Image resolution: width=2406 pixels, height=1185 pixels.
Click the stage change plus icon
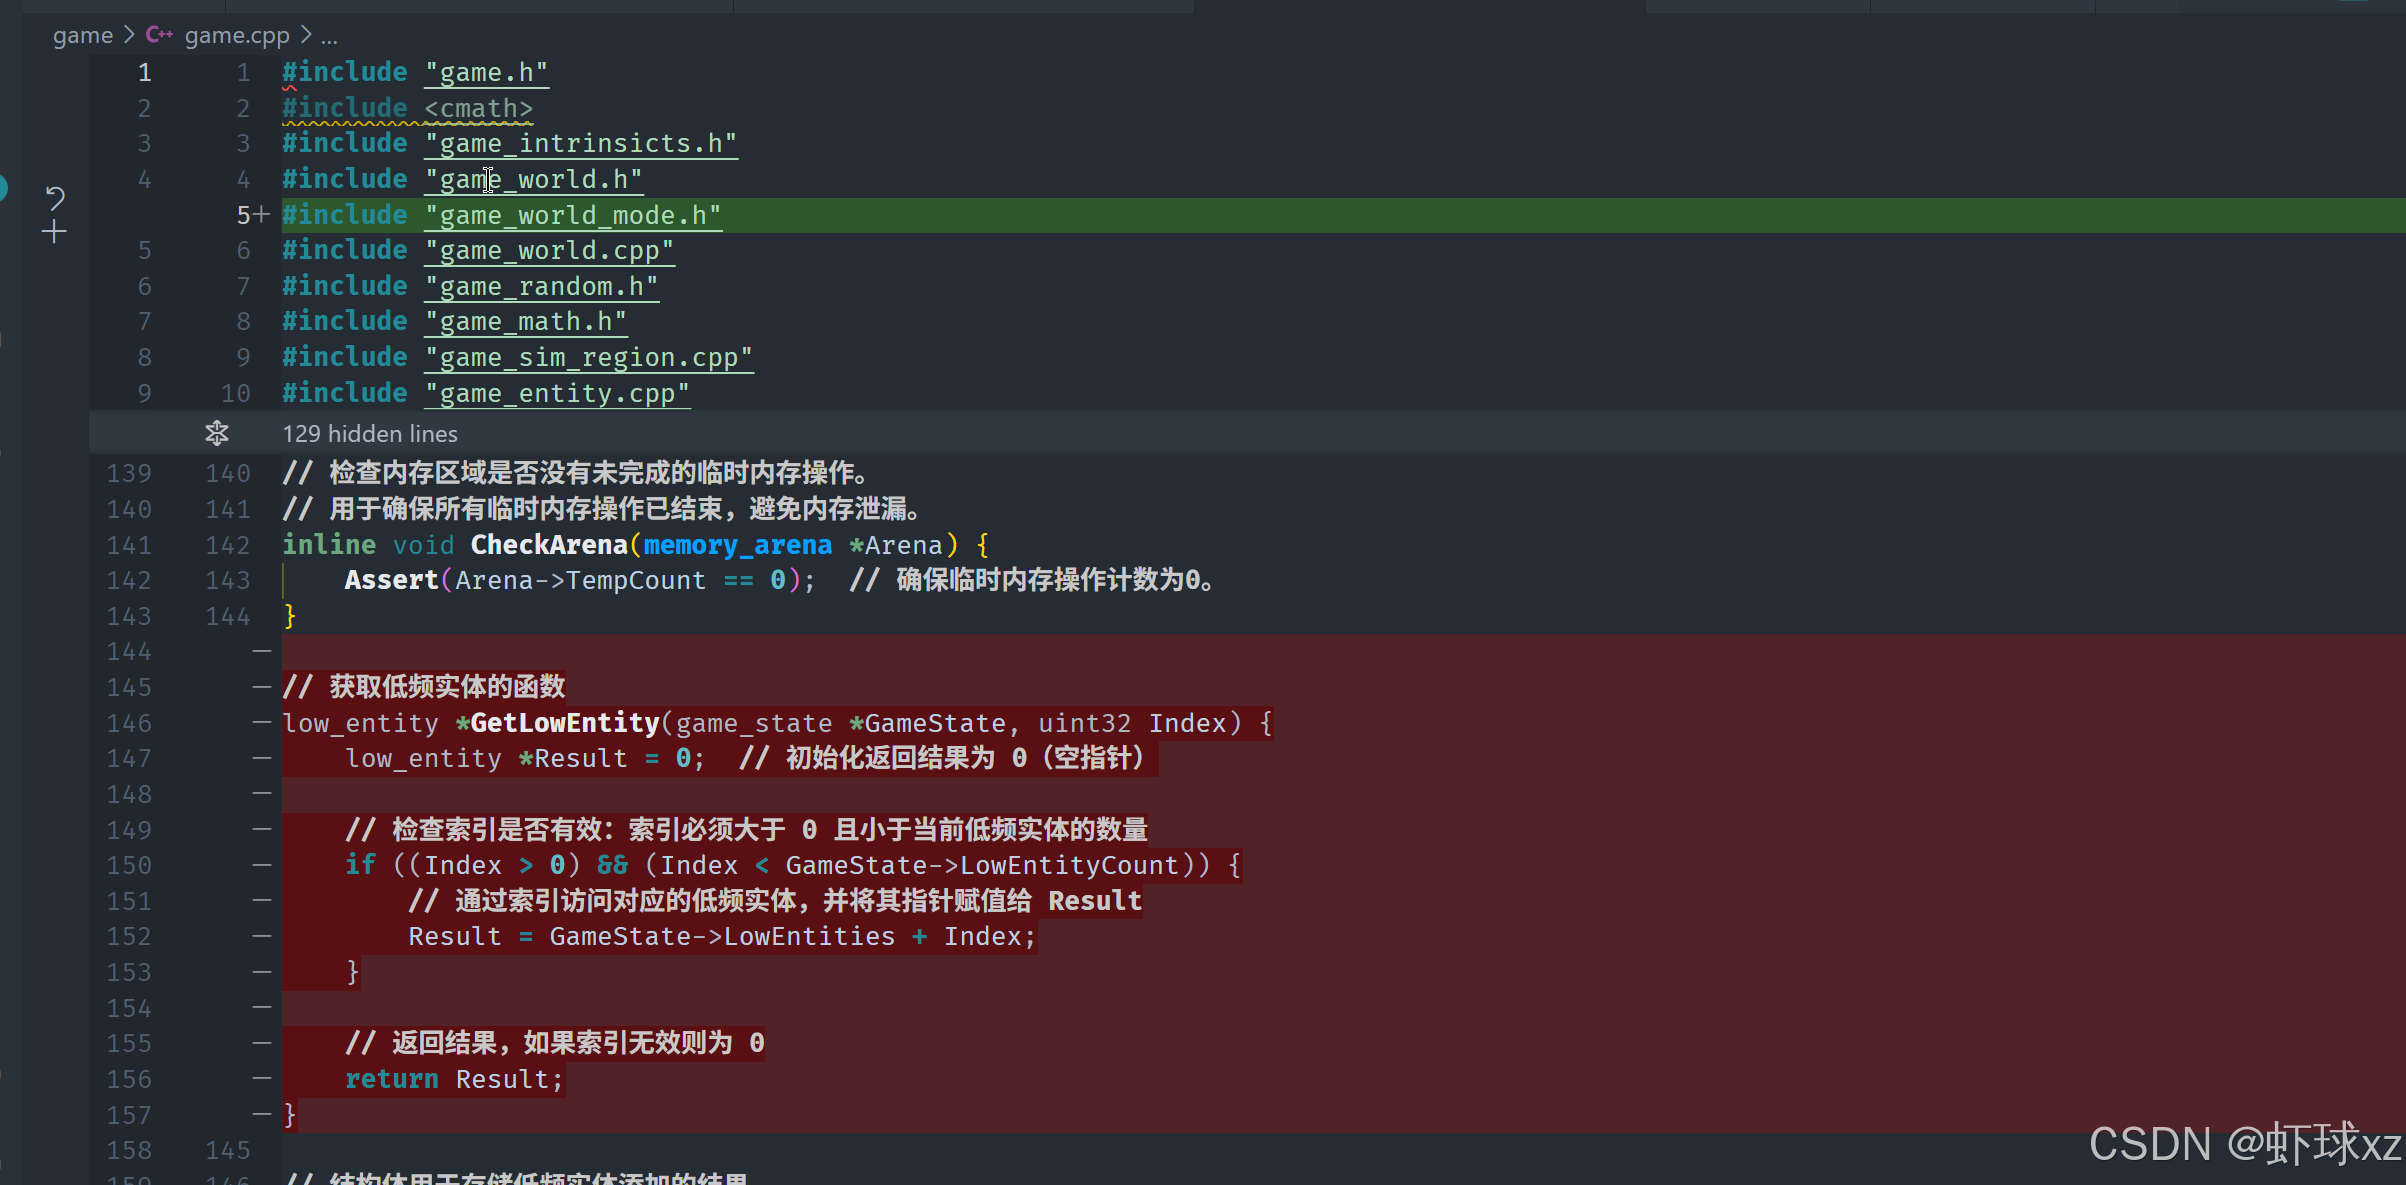coord(54,232)
